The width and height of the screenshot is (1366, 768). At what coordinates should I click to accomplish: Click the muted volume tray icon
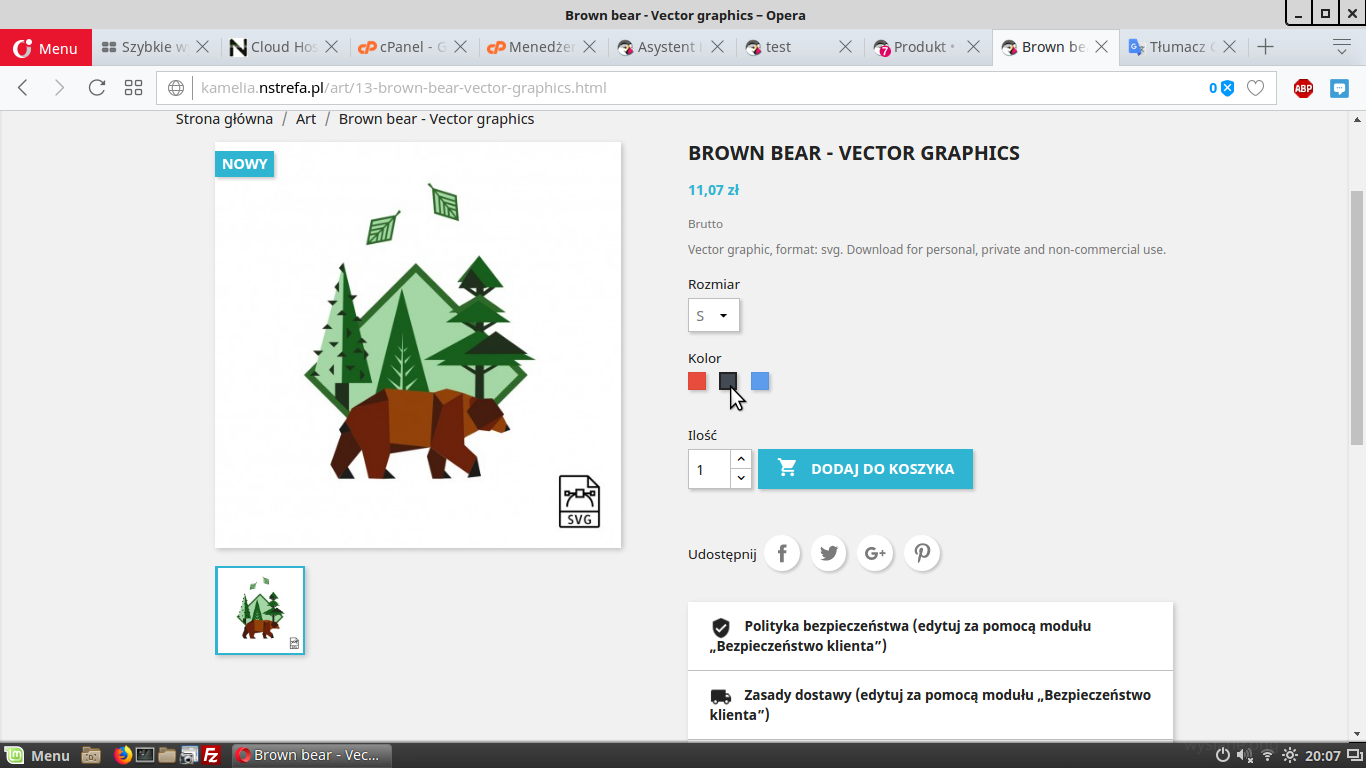pyautogui.click(x=1244, y=755)
